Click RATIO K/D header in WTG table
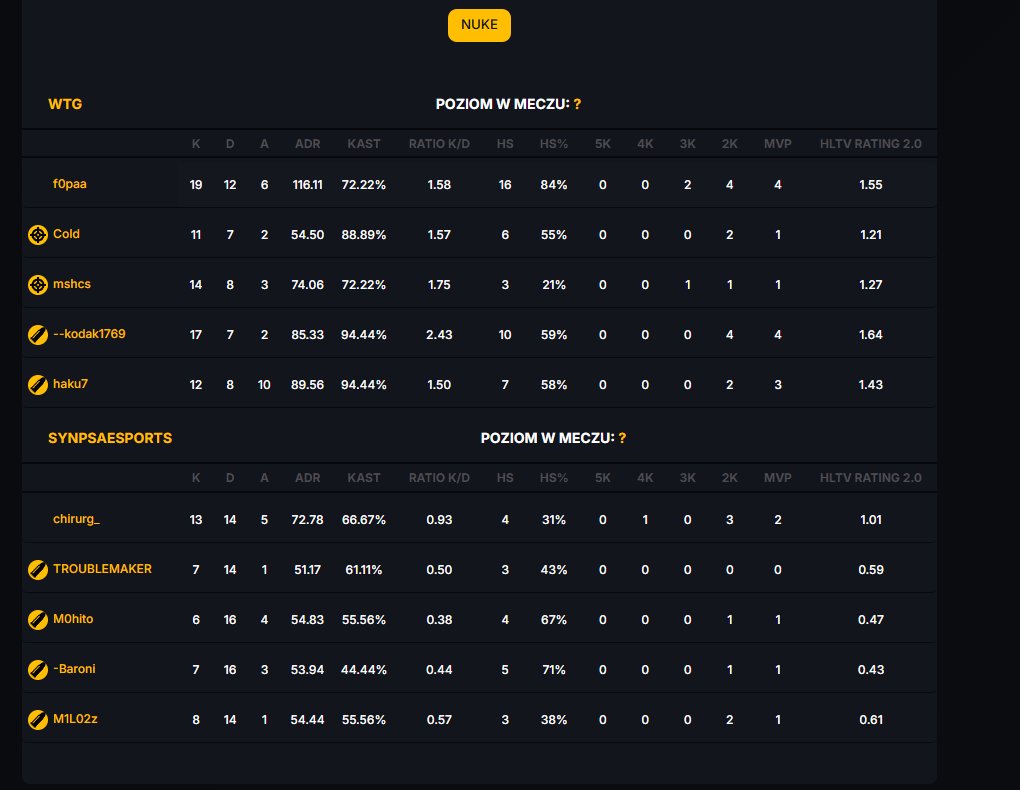Viewport: 1020px width, 790px height. coord(439,144)
